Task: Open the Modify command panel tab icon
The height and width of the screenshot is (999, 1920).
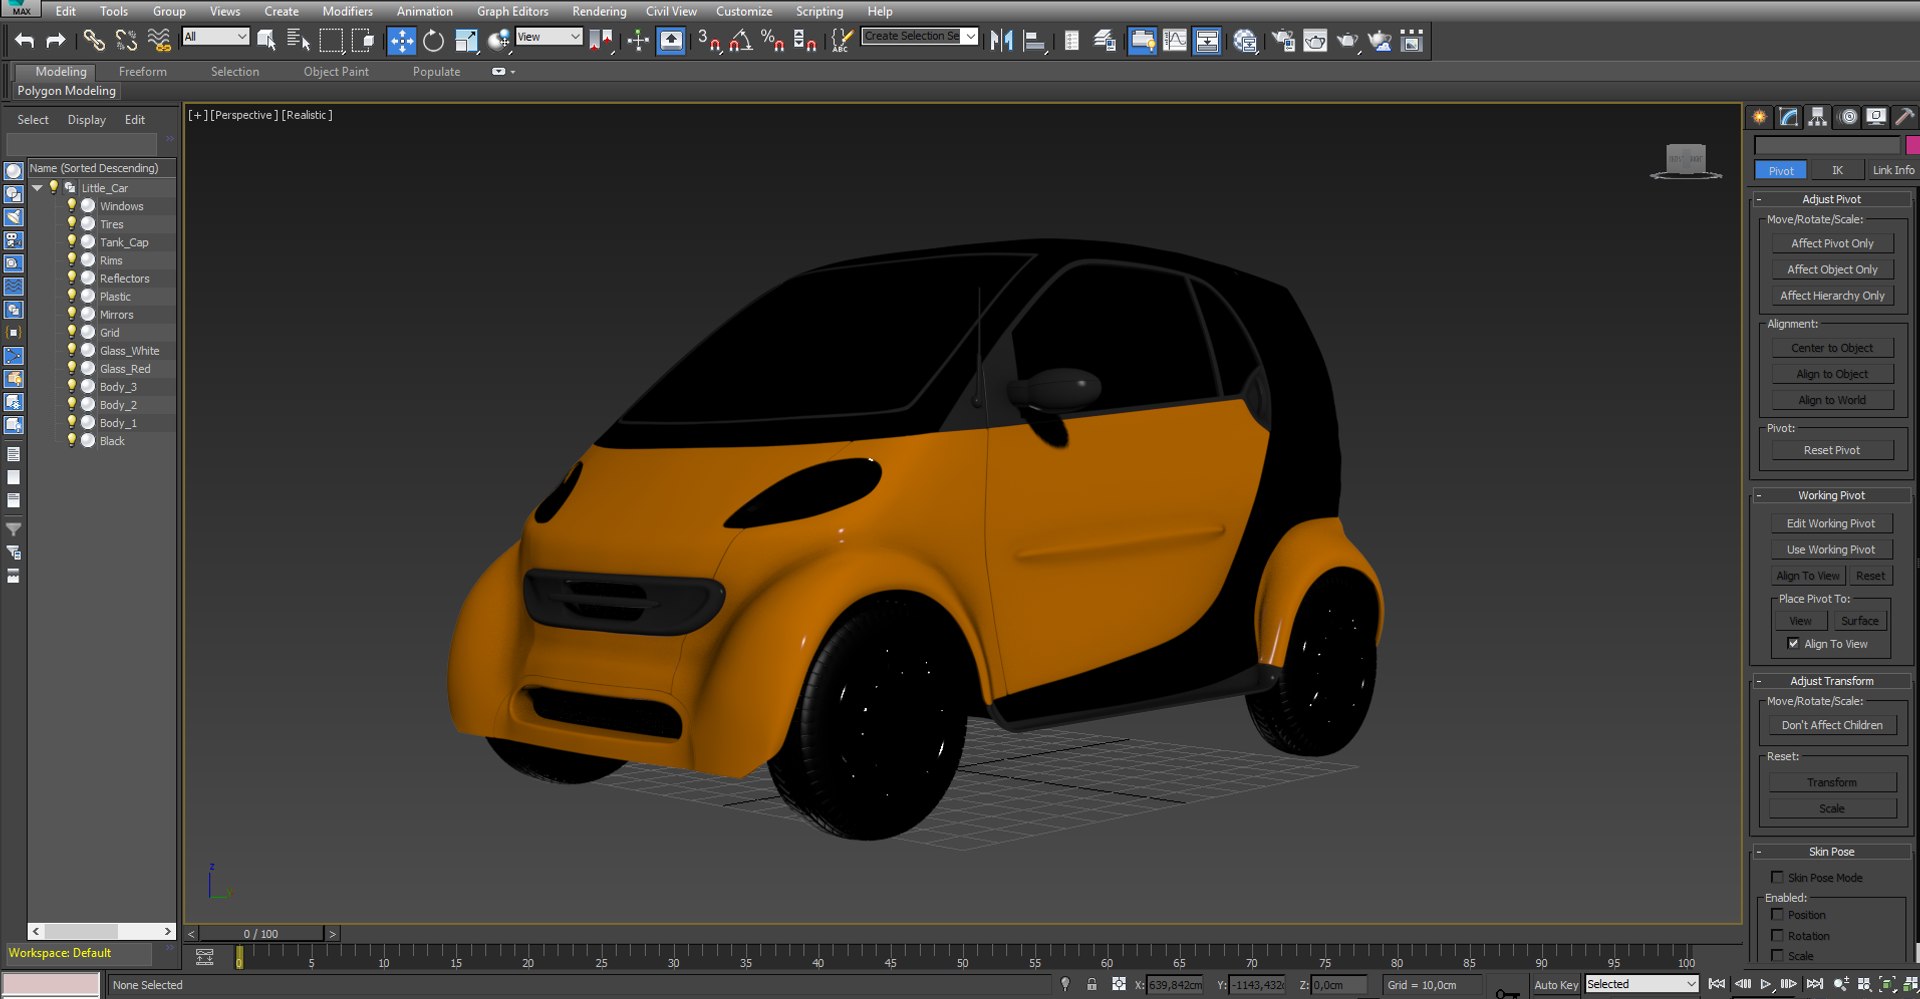Action: 1789,117
